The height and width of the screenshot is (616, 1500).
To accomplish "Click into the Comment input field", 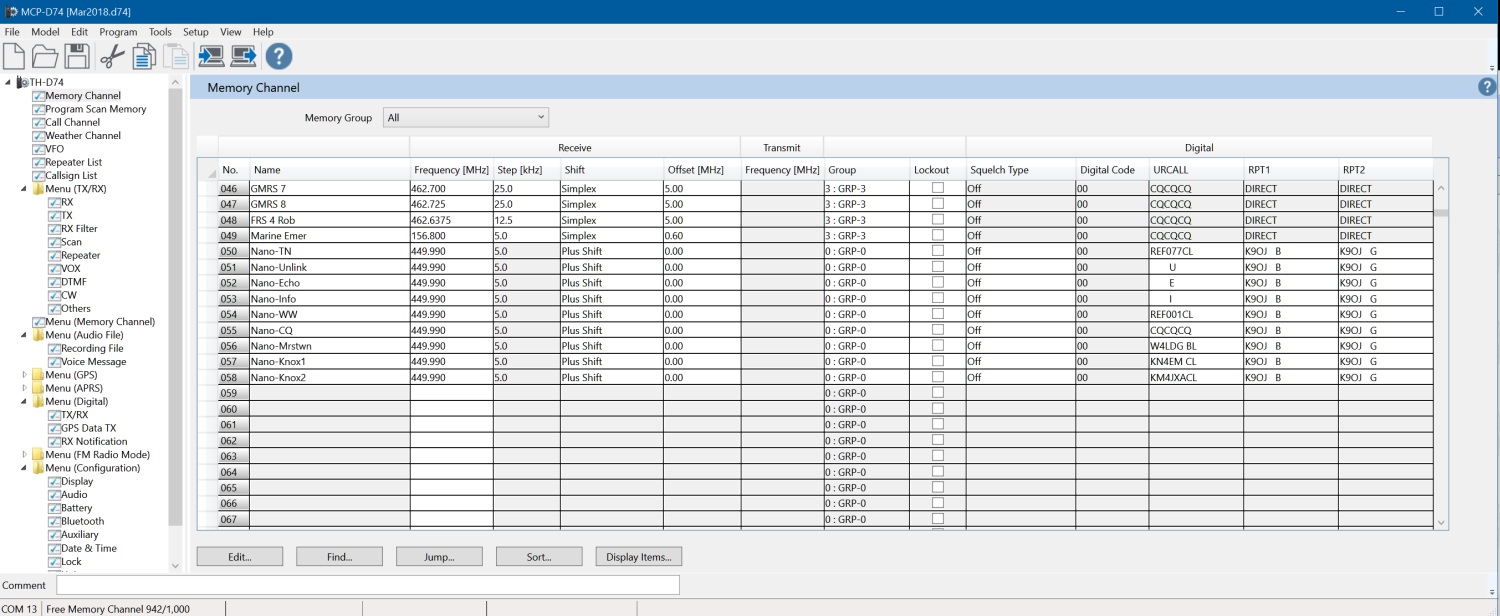I will click(x=368, y=585).
